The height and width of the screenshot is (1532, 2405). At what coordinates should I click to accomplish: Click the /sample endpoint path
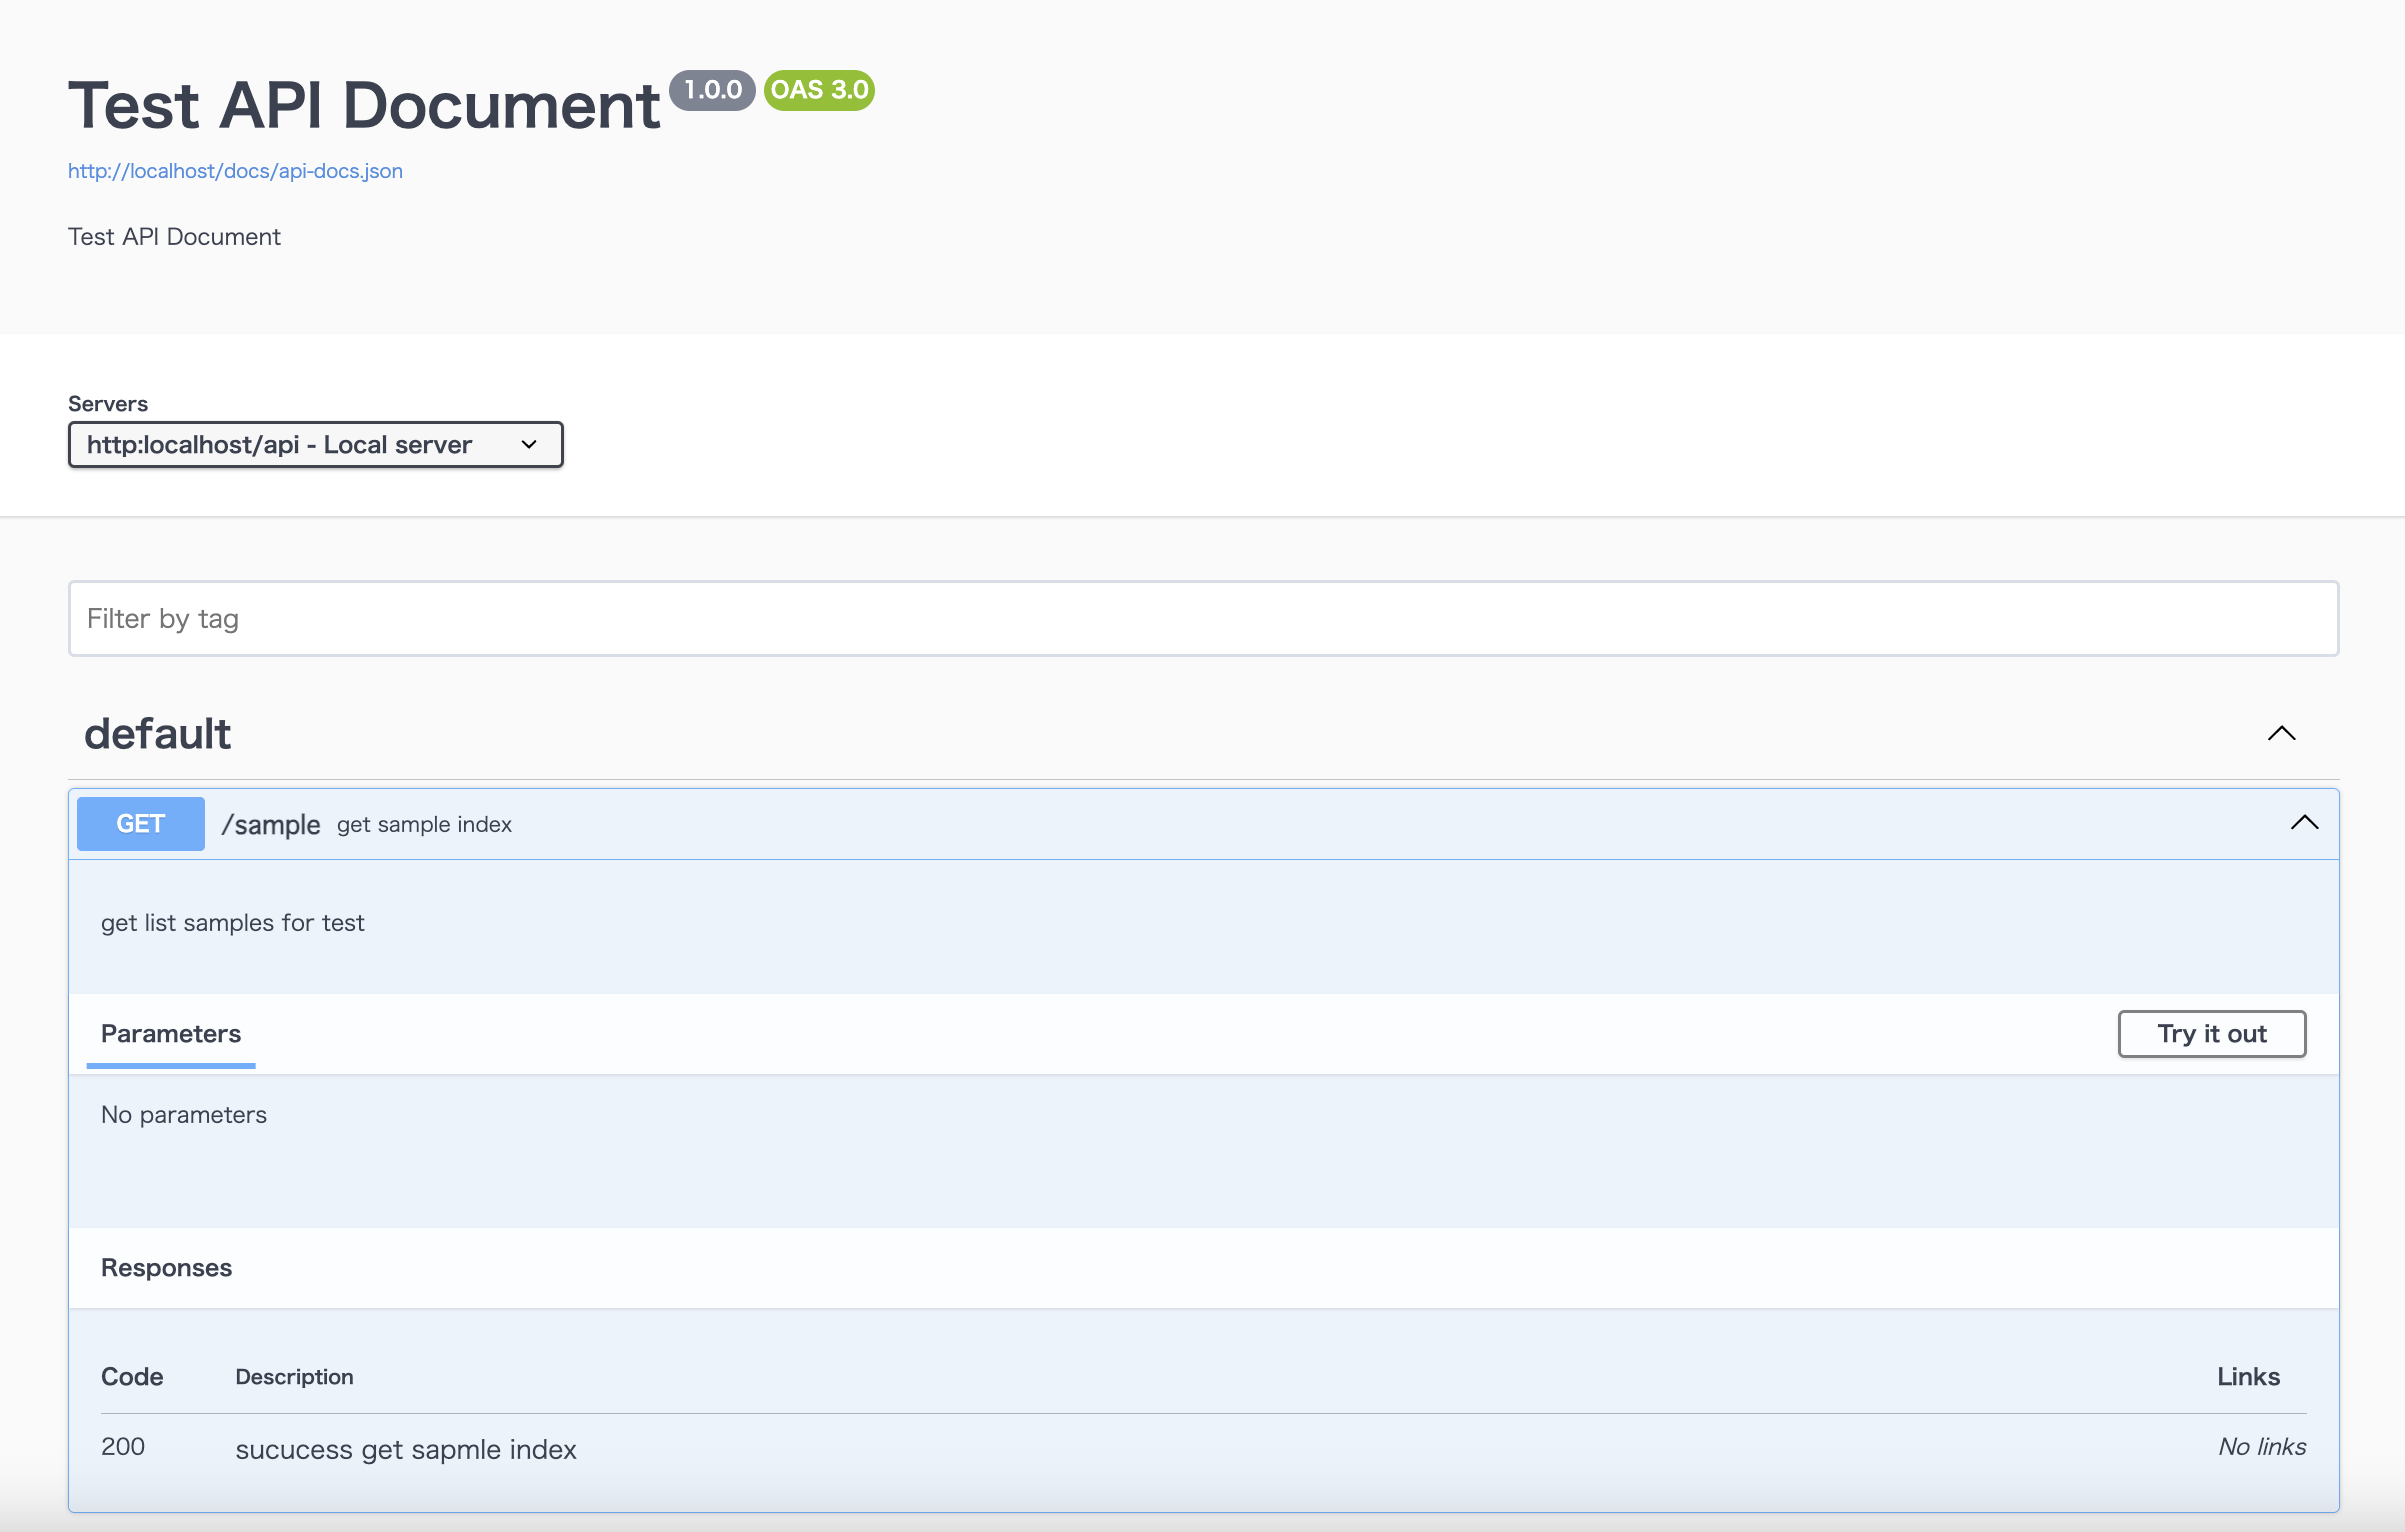point(271,824)
